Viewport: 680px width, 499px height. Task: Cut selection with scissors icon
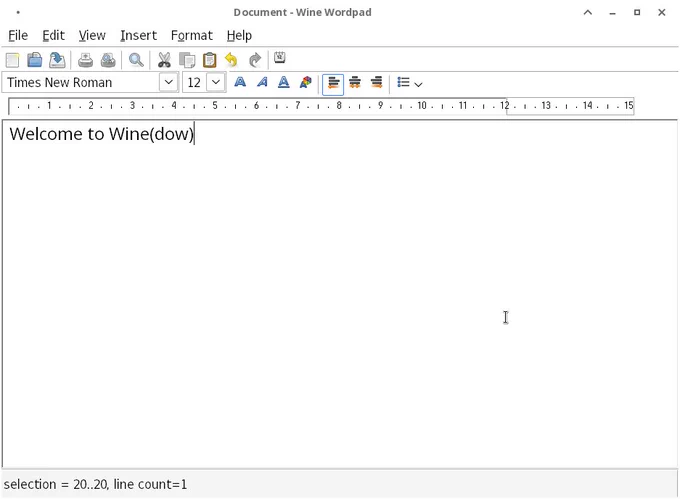point(164,60)
